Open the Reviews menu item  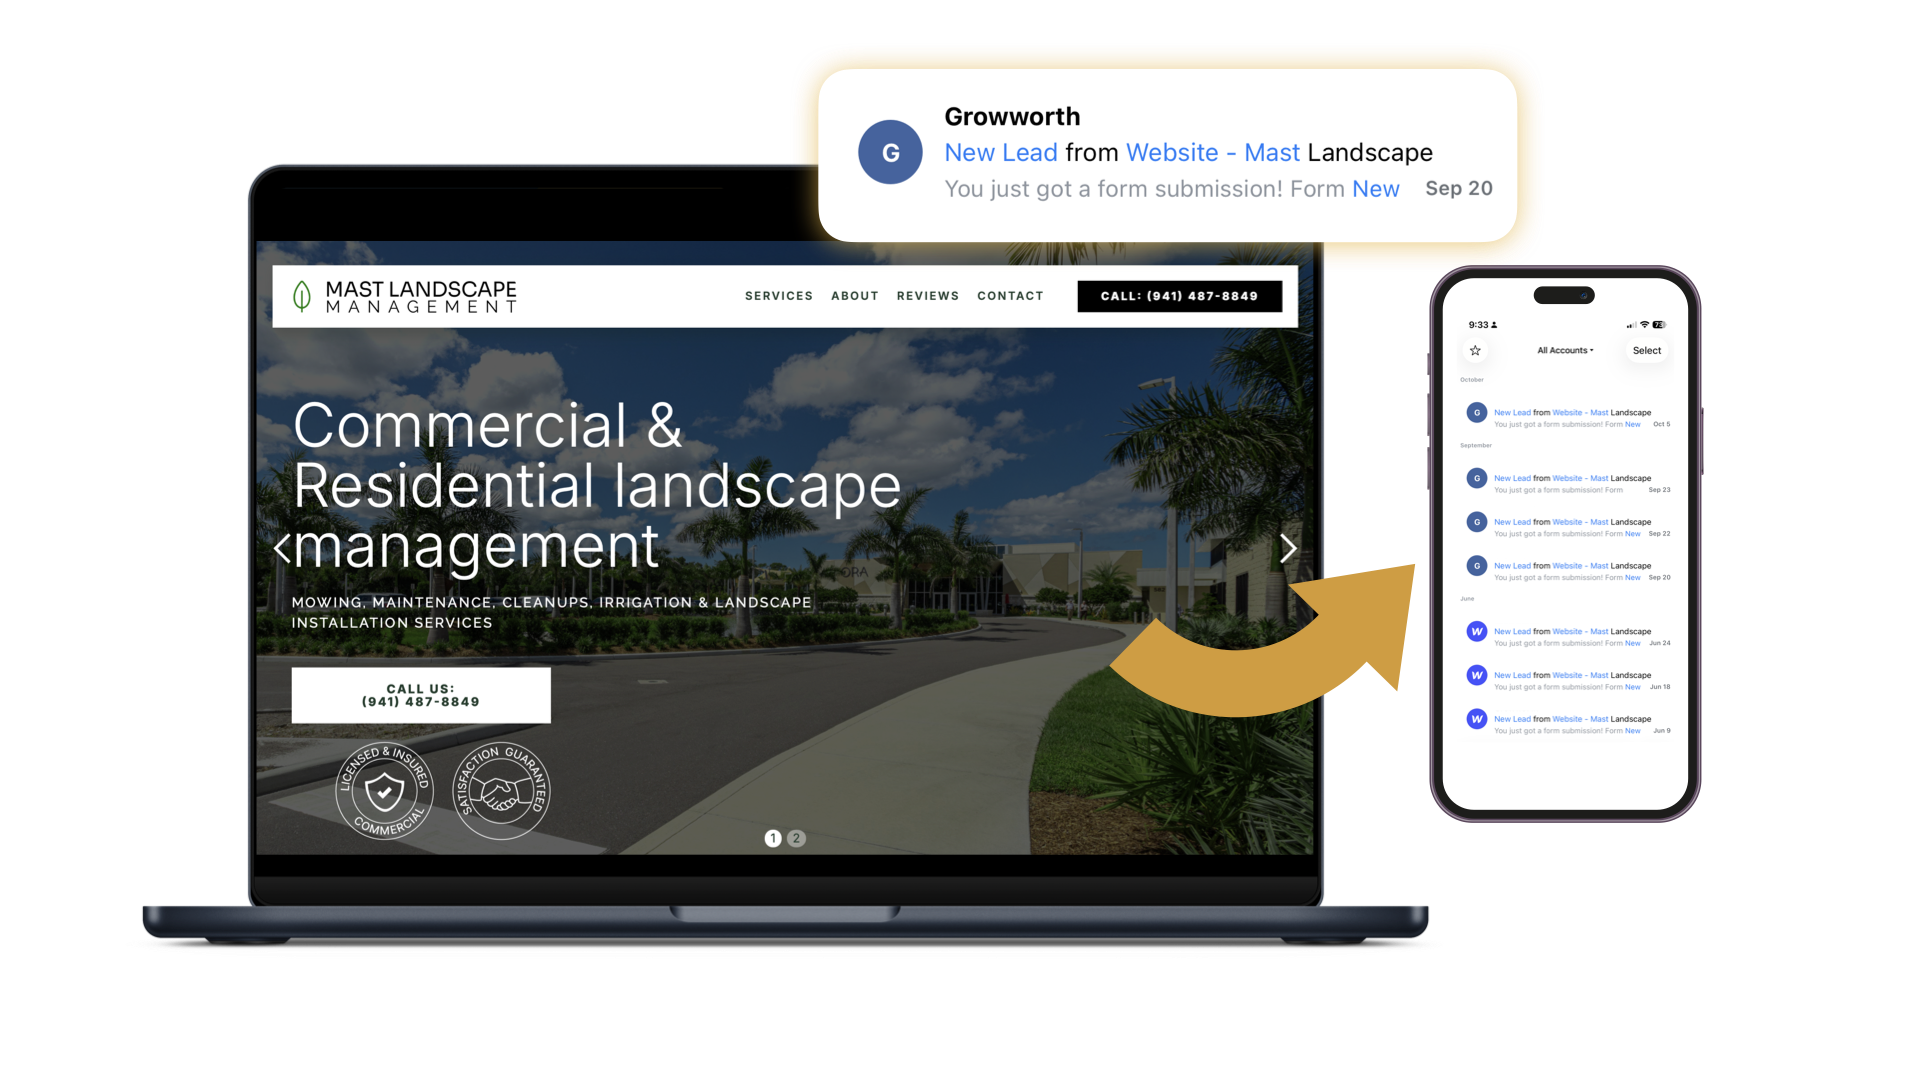[927, 296]
